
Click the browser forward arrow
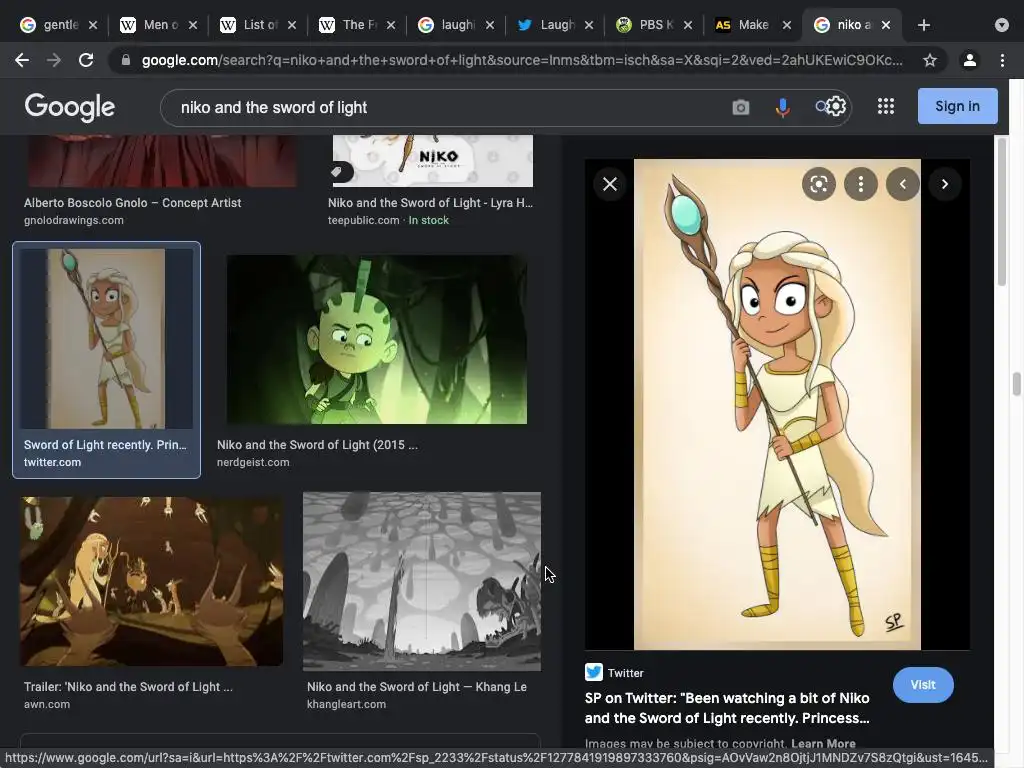pos(54,60)
